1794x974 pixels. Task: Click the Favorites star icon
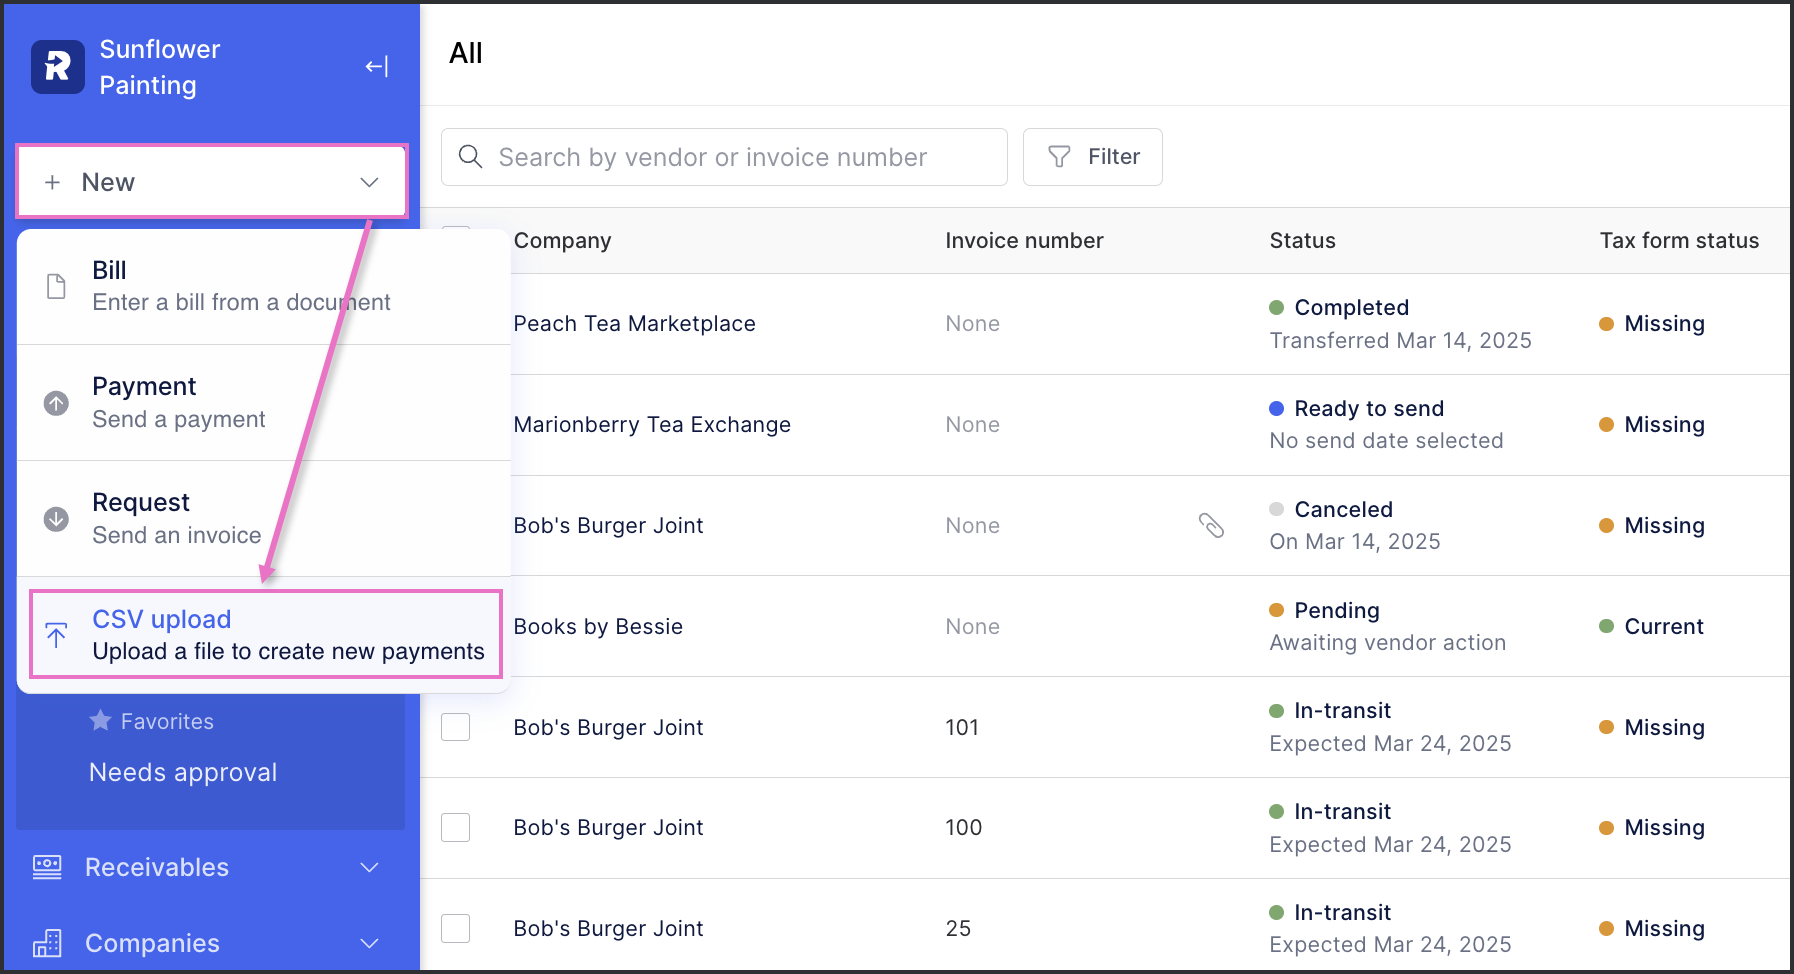pyautogui.click(x=101, y=721)
